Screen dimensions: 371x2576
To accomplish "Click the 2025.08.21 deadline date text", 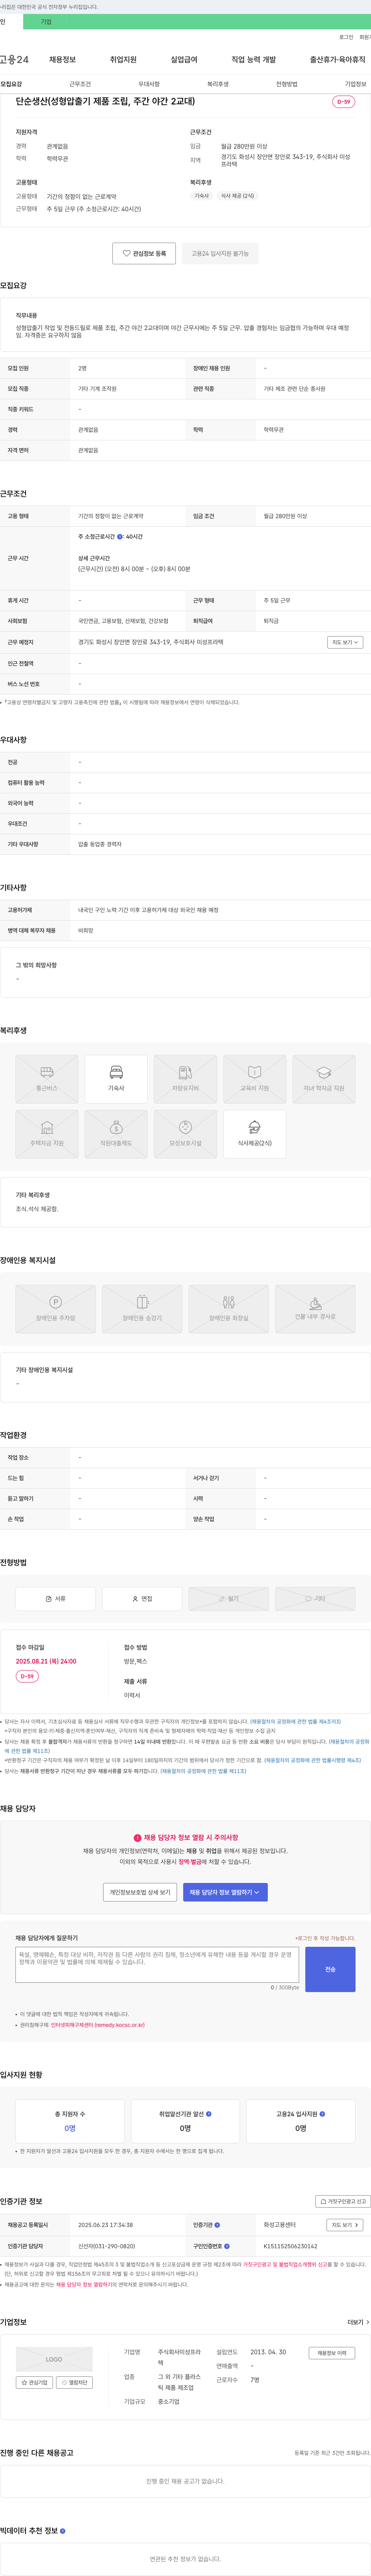I will [46, 1661].
